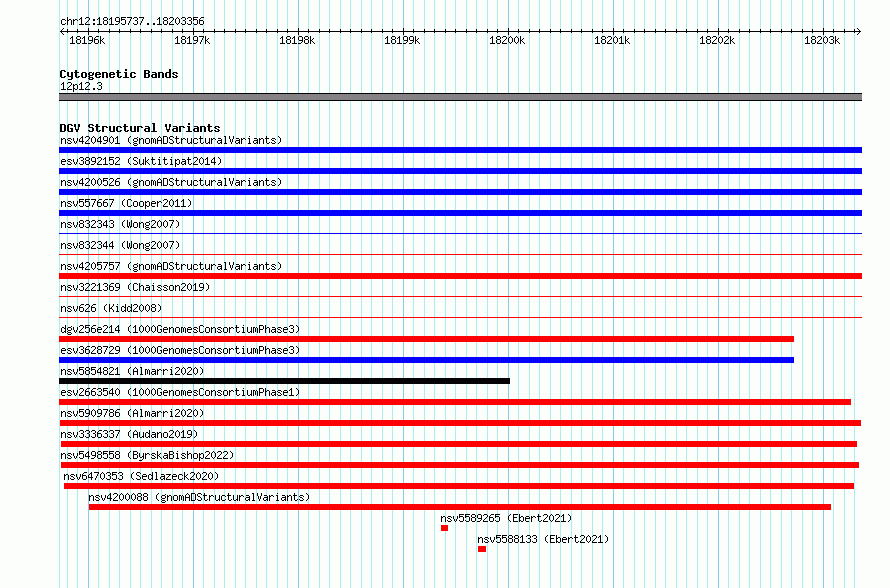Image resolution: width=890 pixels, height=588 pixels.
Task: Open the nsv6470353 Sedlazeck2020 label
Action: click(x=141, y=476)
